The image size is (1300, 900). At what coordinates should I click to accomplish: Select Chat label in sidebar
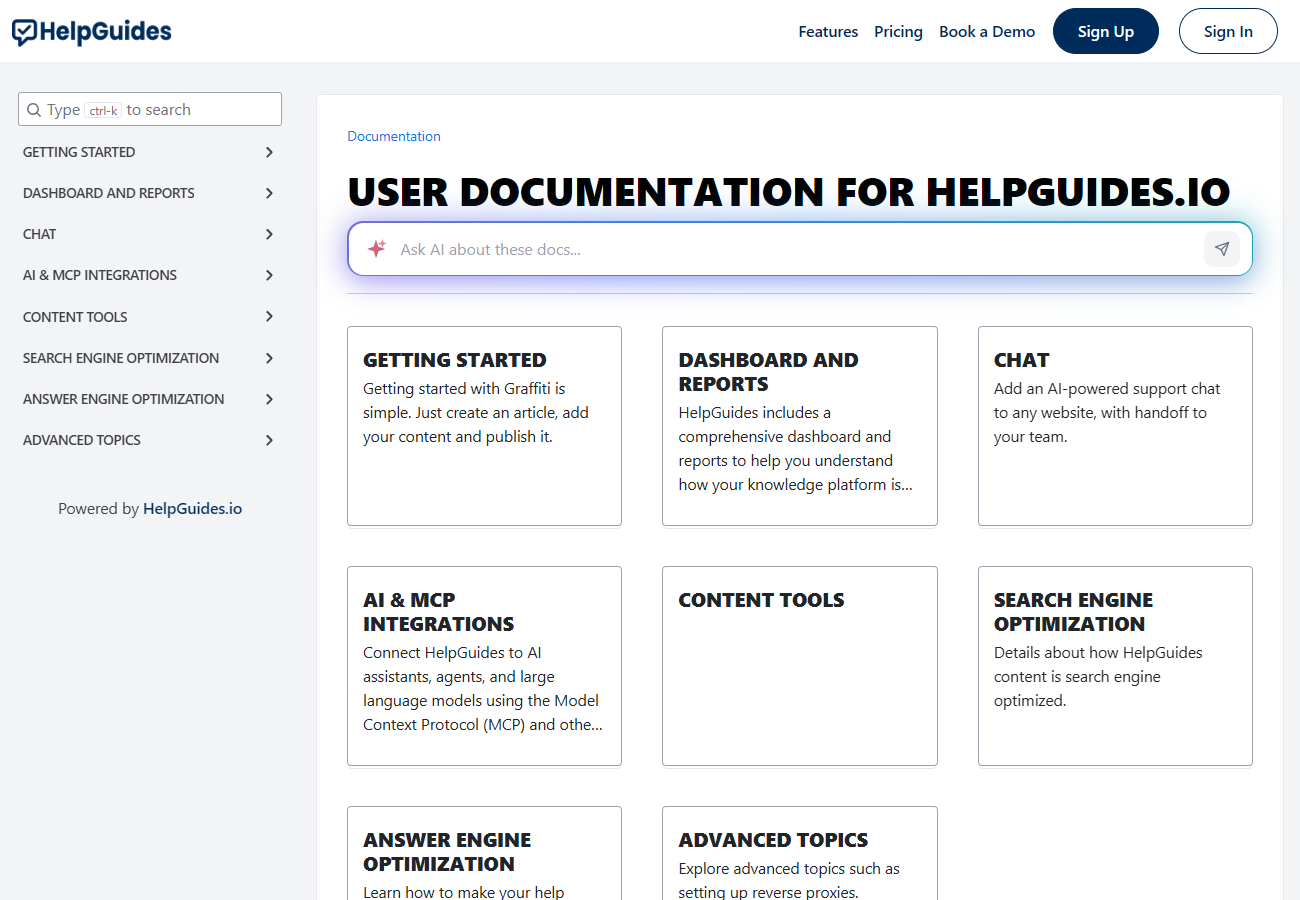[40, 234]
